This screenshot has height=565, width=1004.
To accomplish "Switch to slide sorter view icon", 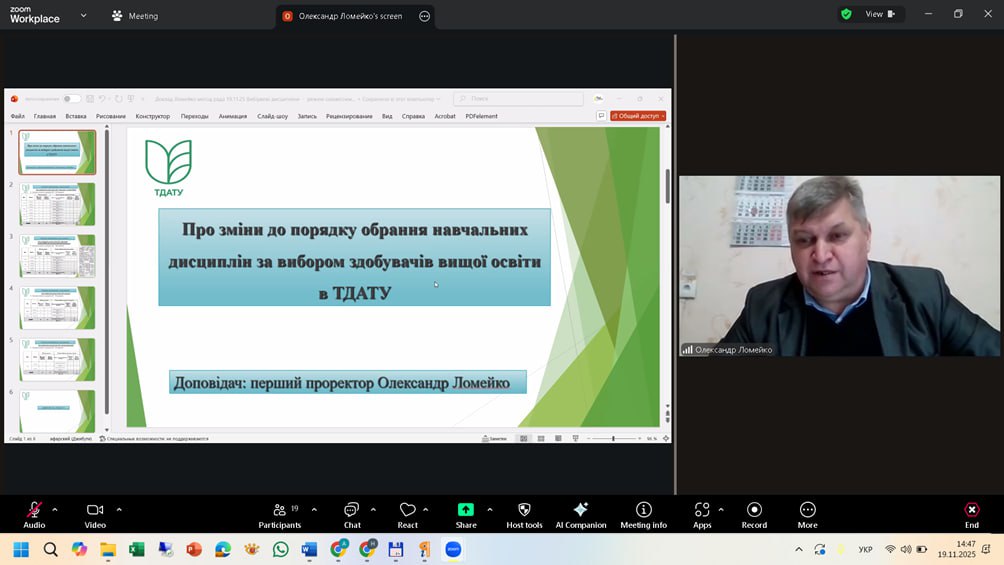I will [x=541, y=439].
